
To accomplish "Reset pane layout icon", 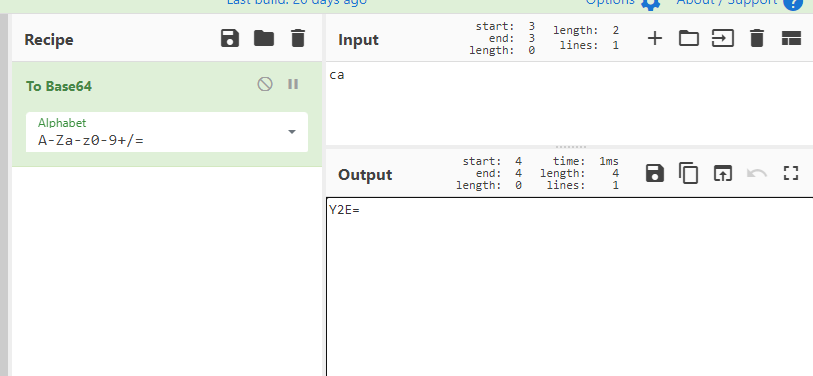I will point(791,38).
